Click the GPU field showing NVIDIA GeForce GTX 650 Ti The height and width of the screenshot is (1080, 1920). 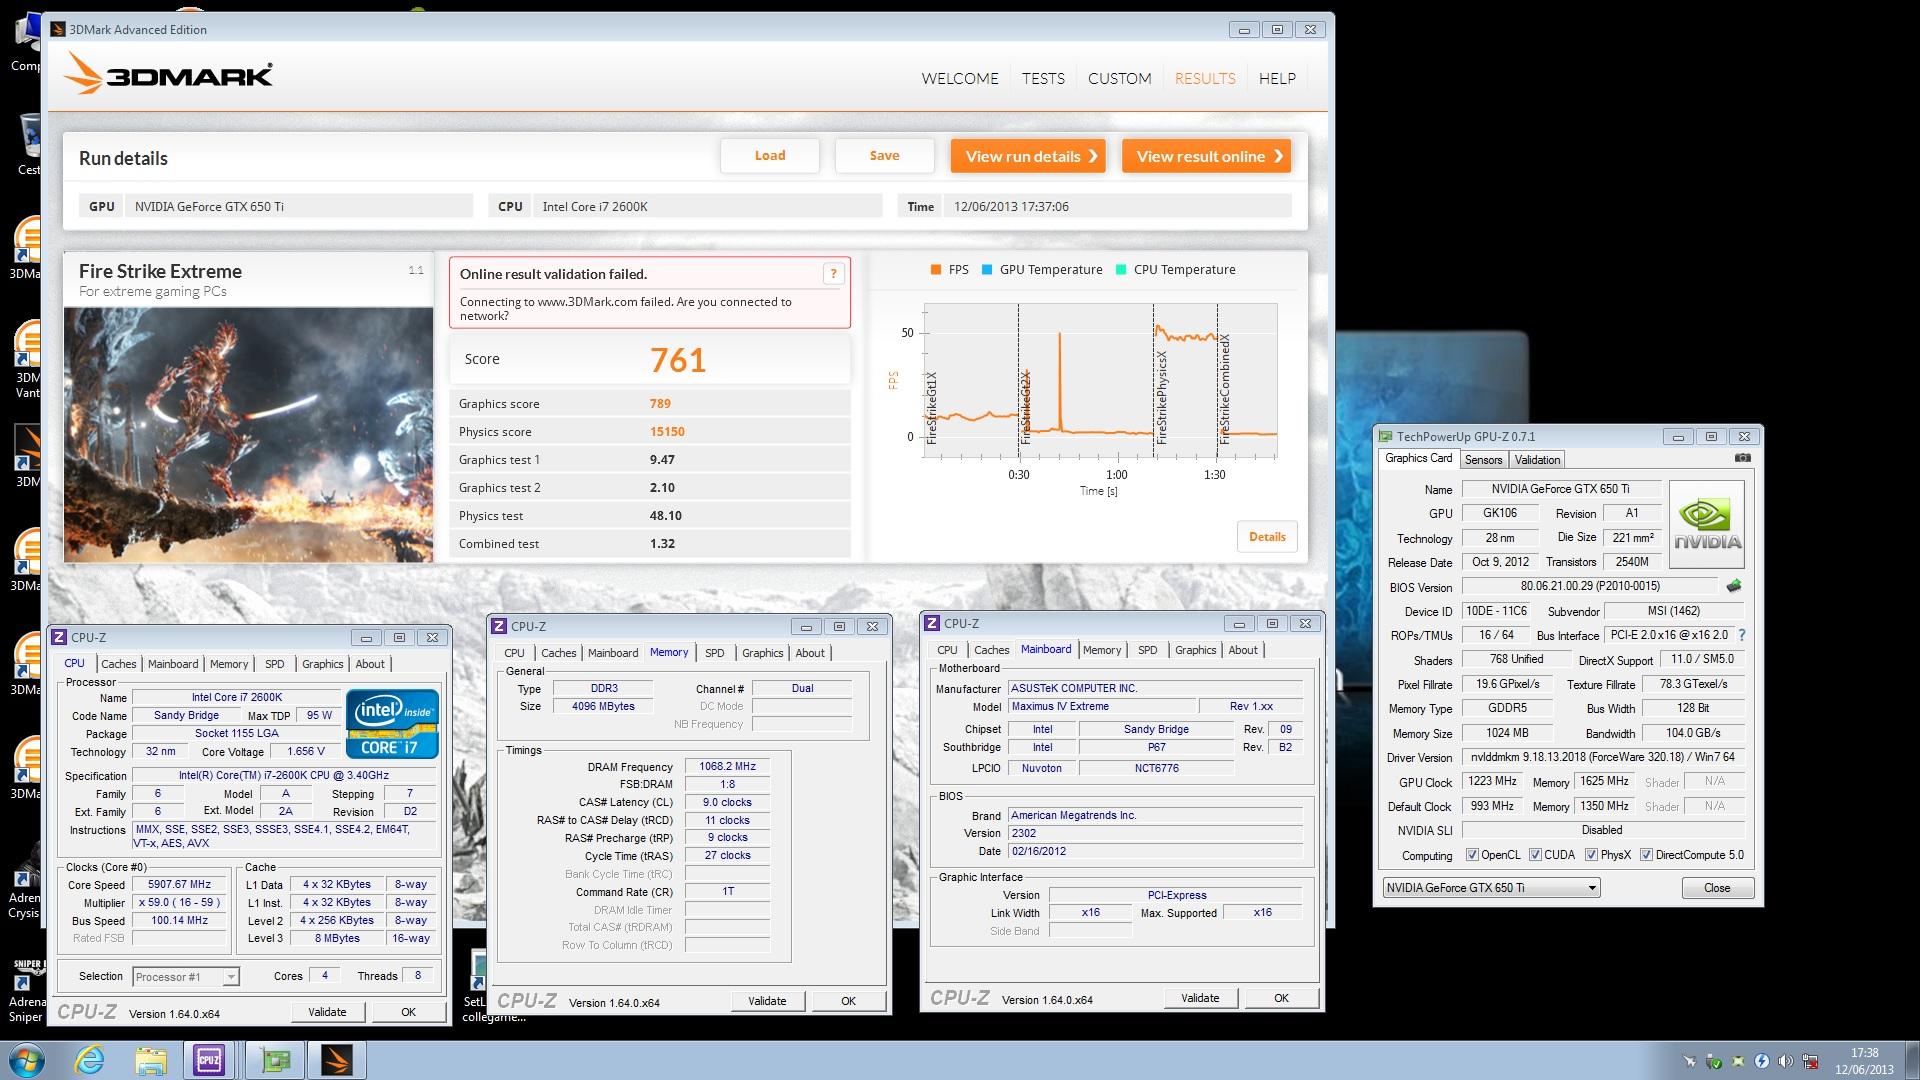(298, 206)
